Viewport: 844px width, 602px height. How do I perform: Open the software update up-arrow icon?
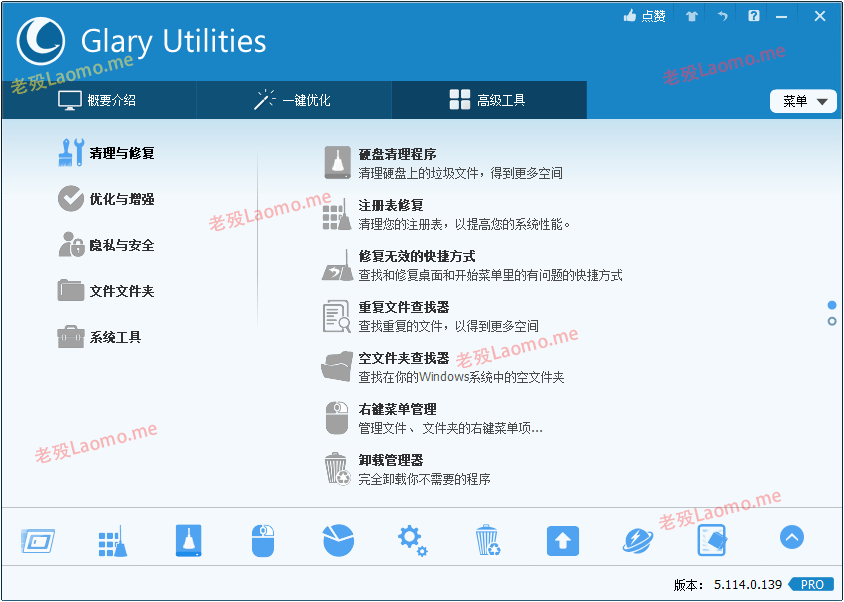pyautogui.click(x=563, y=541)
